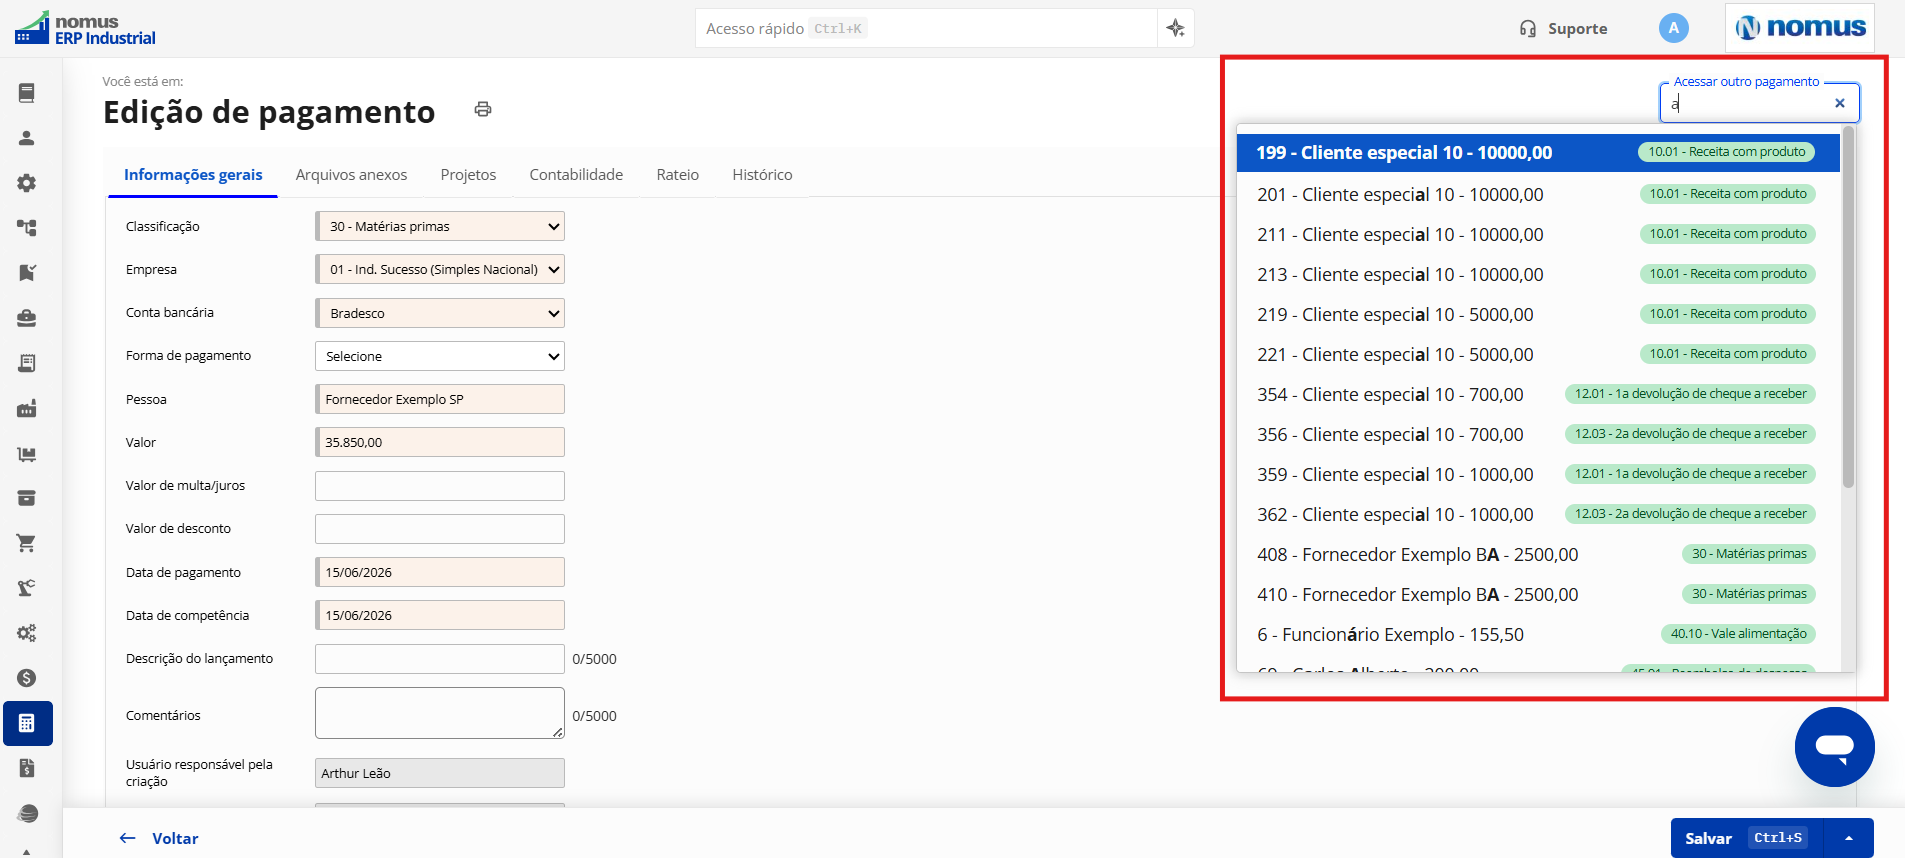
Task: Click the print icon beside page title
Action: [x=483, y=109]
